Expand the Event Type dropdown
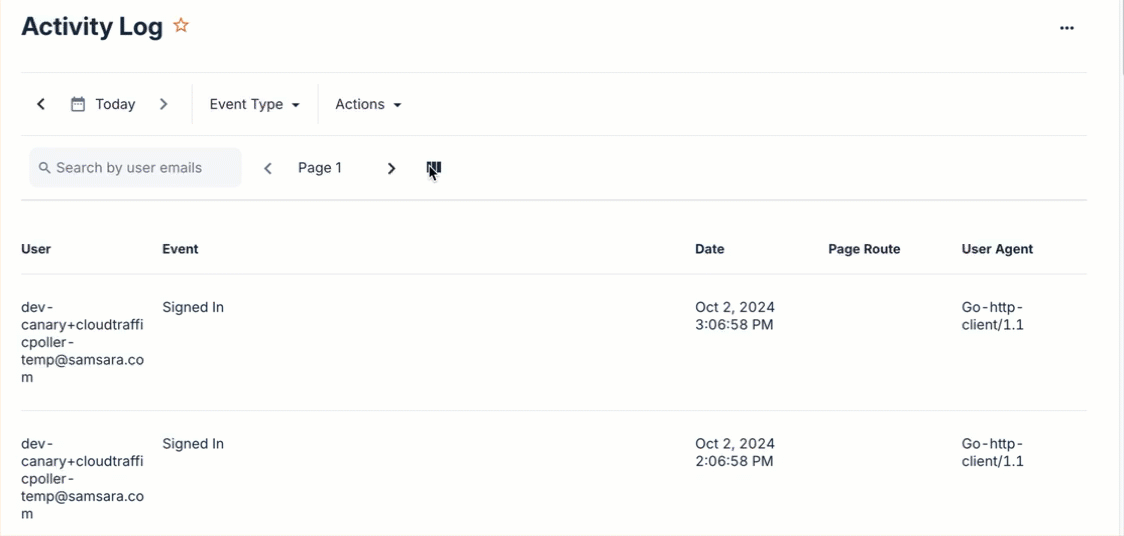Viewport: 1124px width, 536px height. tap(254, 104)
